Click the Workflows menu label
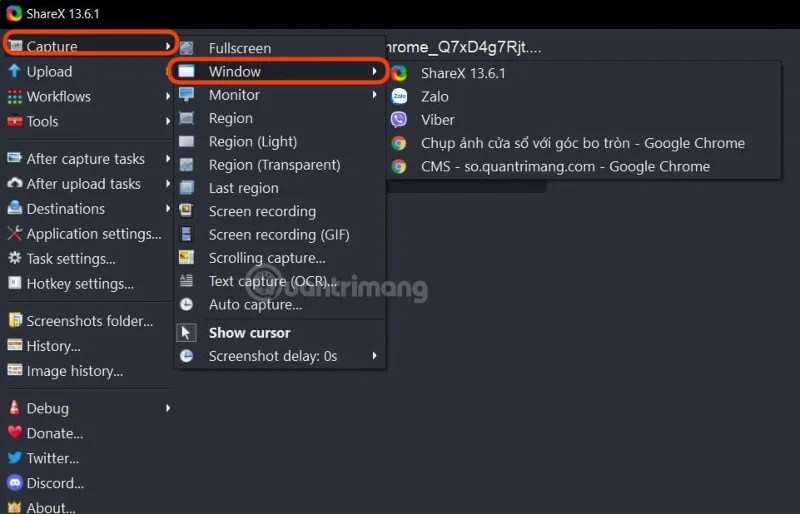This screenshot has height=514, width=800. 59,96
